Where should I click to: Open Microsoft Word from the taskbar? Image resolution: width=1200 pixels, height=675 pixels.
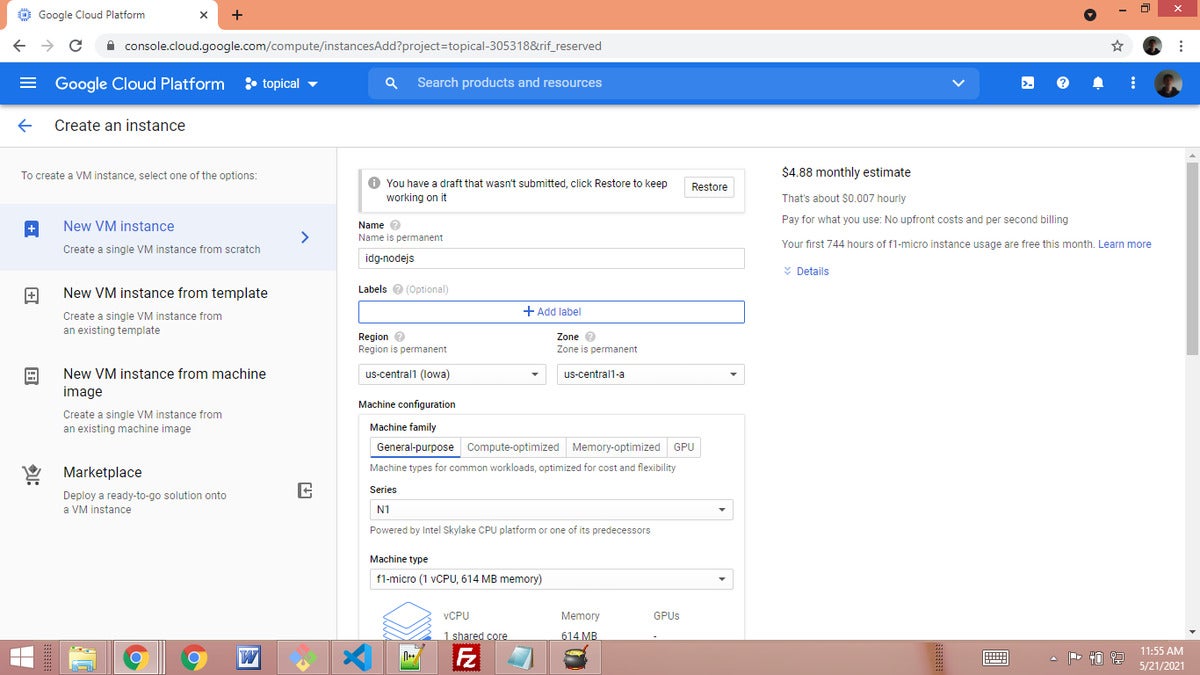coord(248,657)
